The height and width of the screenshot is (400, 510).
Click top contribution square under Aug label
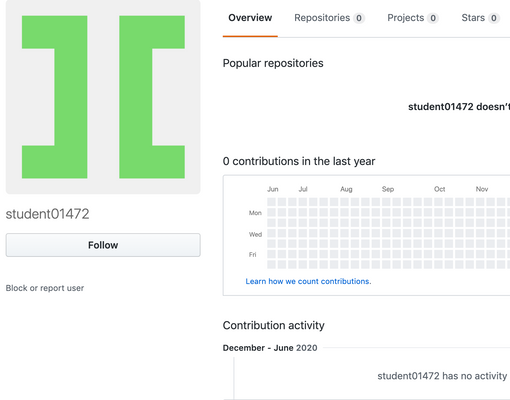(344, 202)
